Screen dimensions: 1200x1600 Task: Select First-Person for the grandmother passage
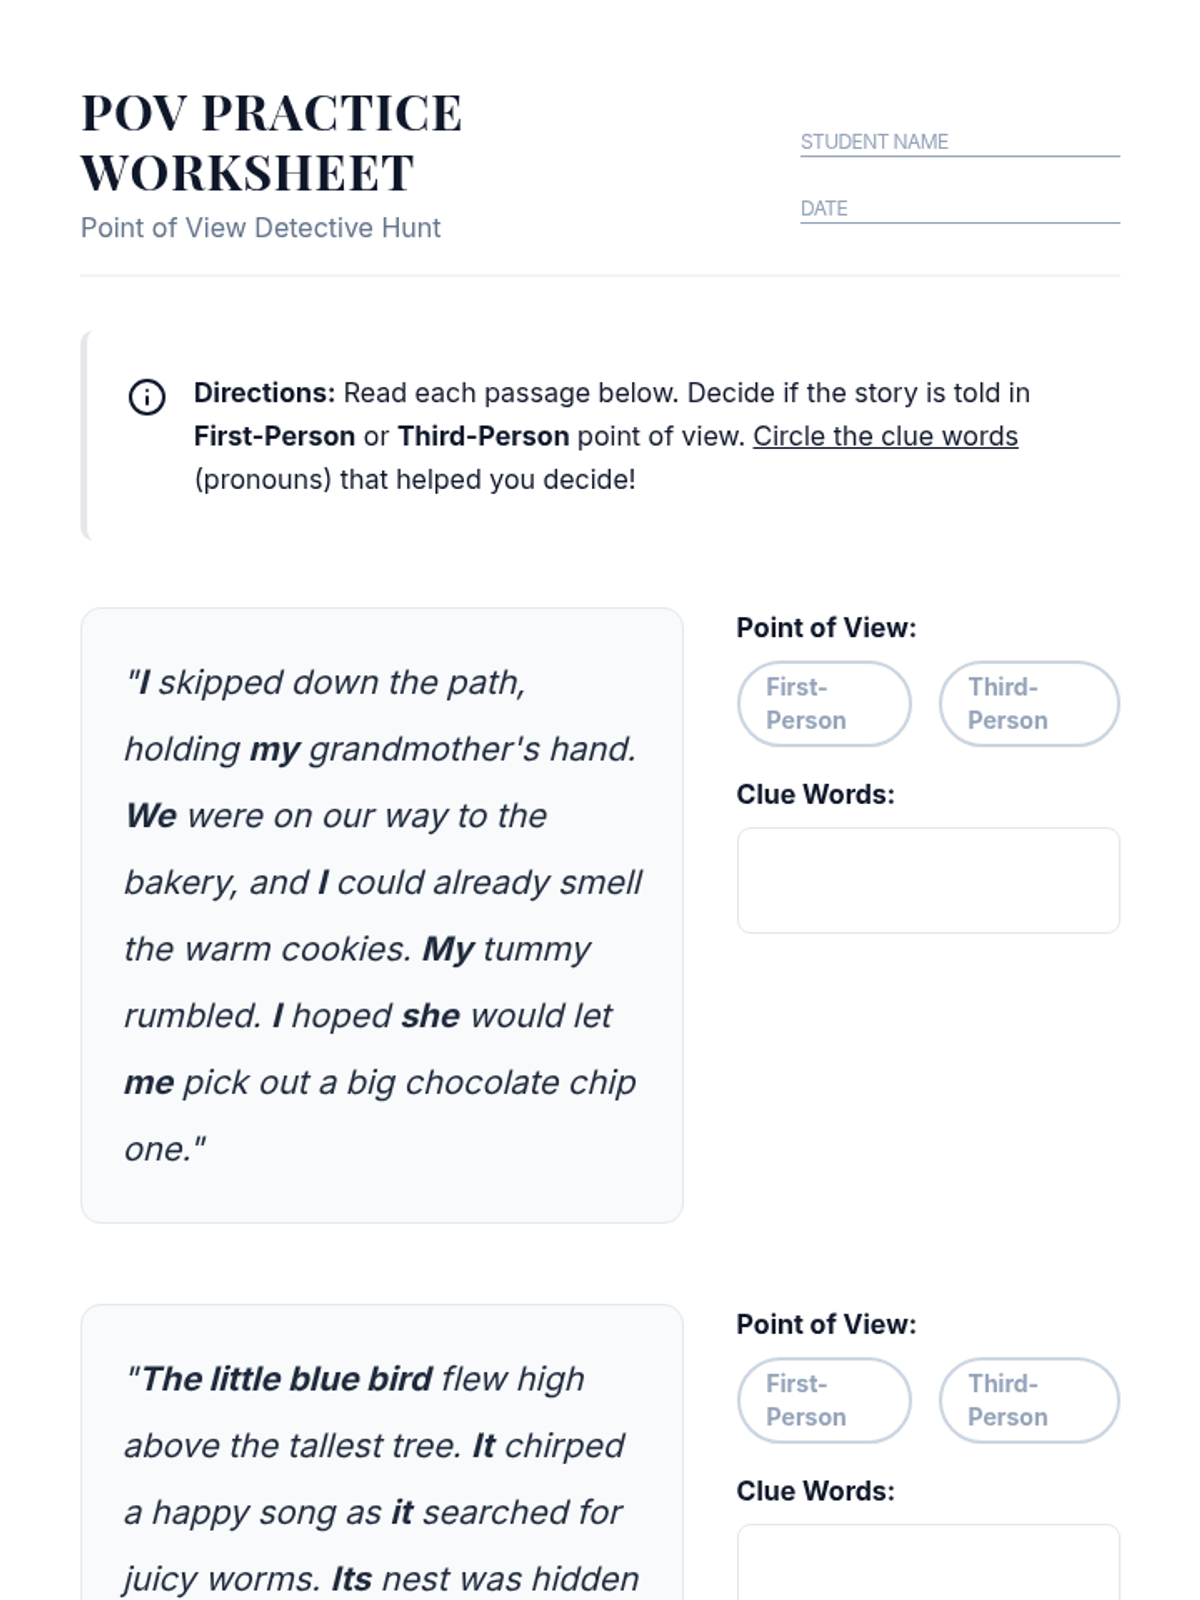point(824,704)
